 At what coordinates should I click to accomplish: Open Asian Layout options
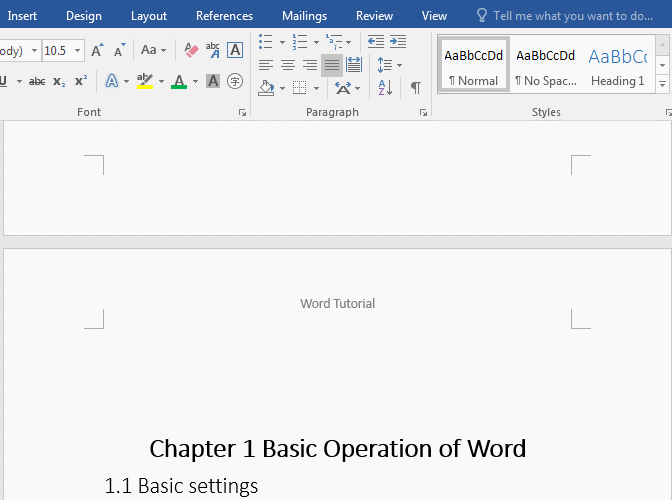343,88
